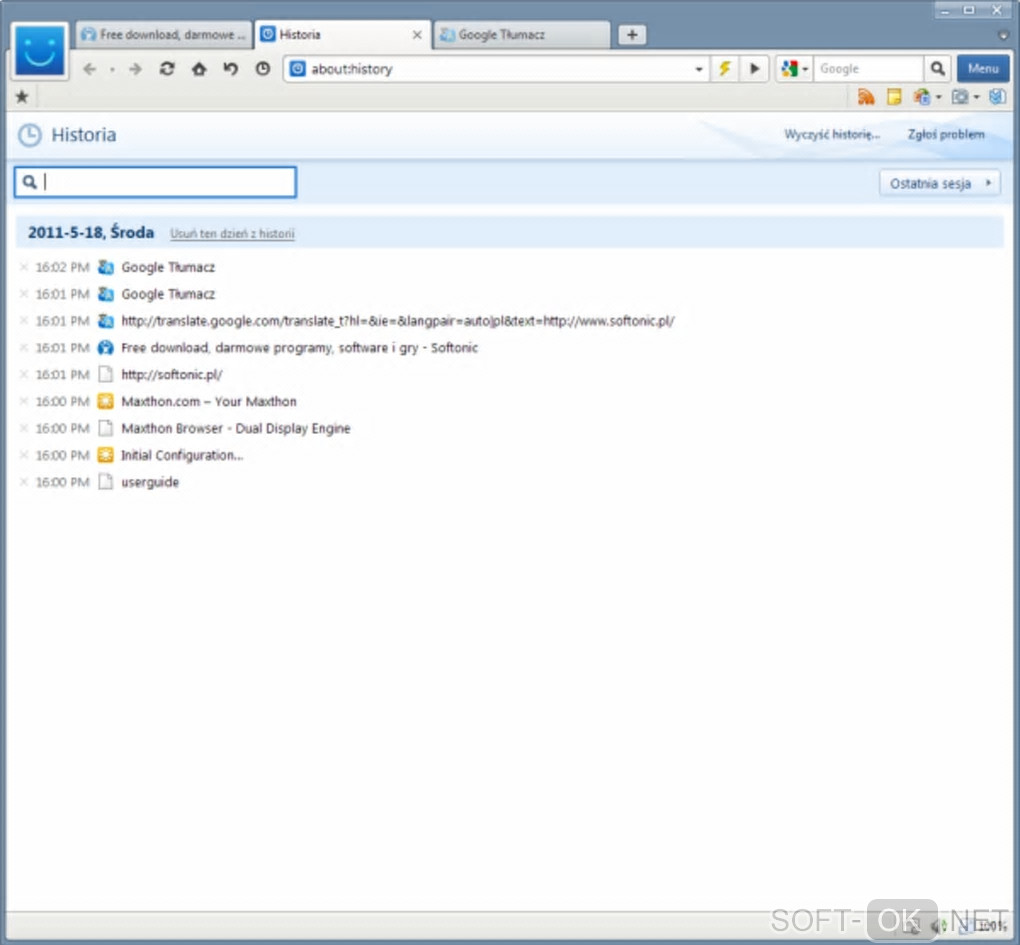Expand the screen capture dropdown arrow
Image resolution: width=1020 pixels, height=945 pixels.
point(976,98)
